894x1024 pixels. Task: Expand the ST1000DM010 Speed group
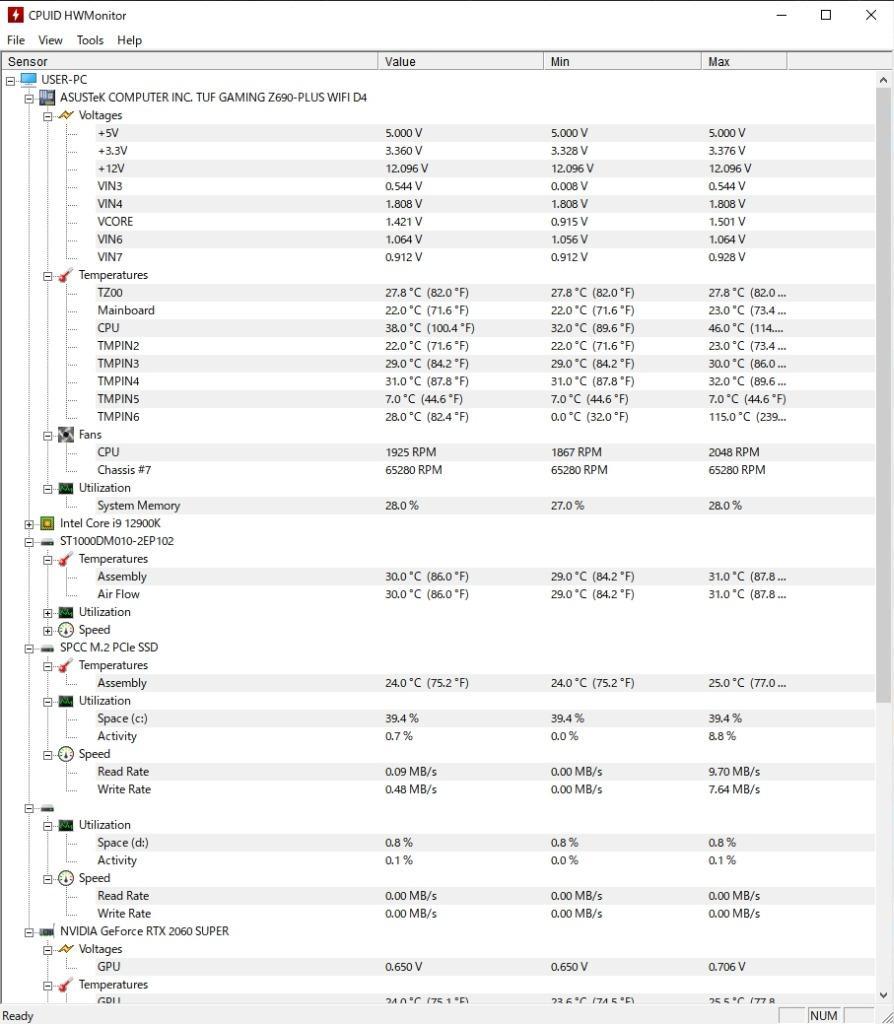[x=48, y=631]
